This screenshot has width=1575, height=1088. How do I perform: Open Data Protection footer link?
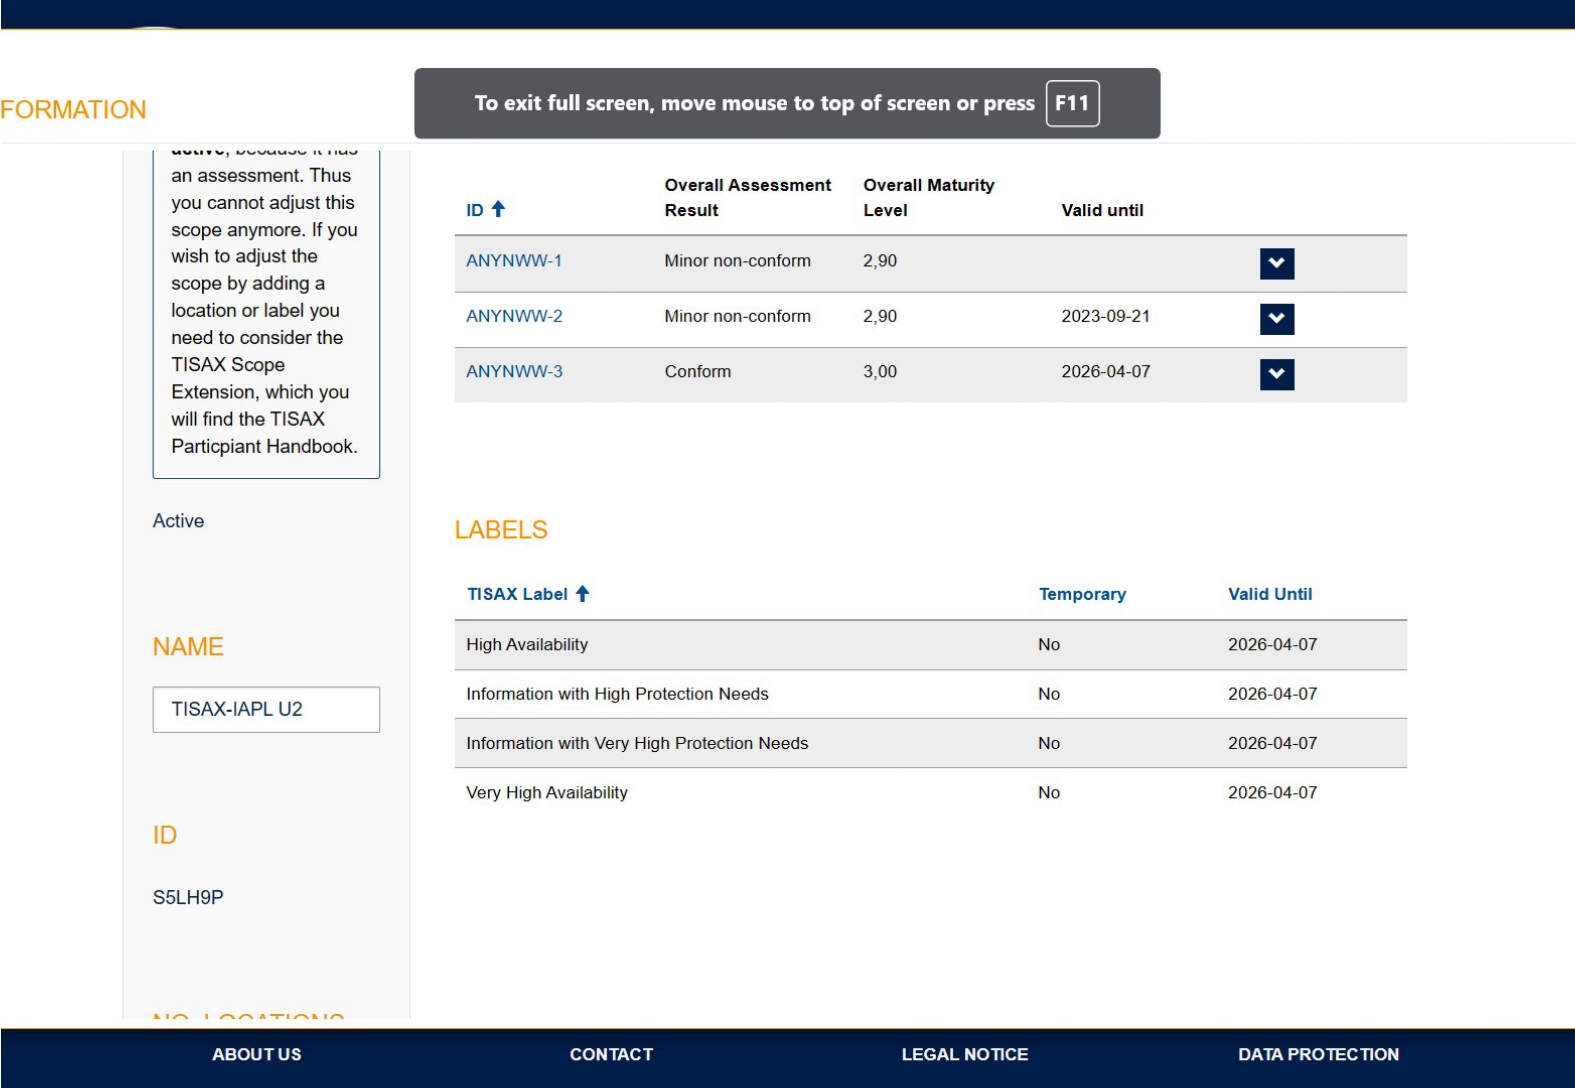click(1318, 1054)
